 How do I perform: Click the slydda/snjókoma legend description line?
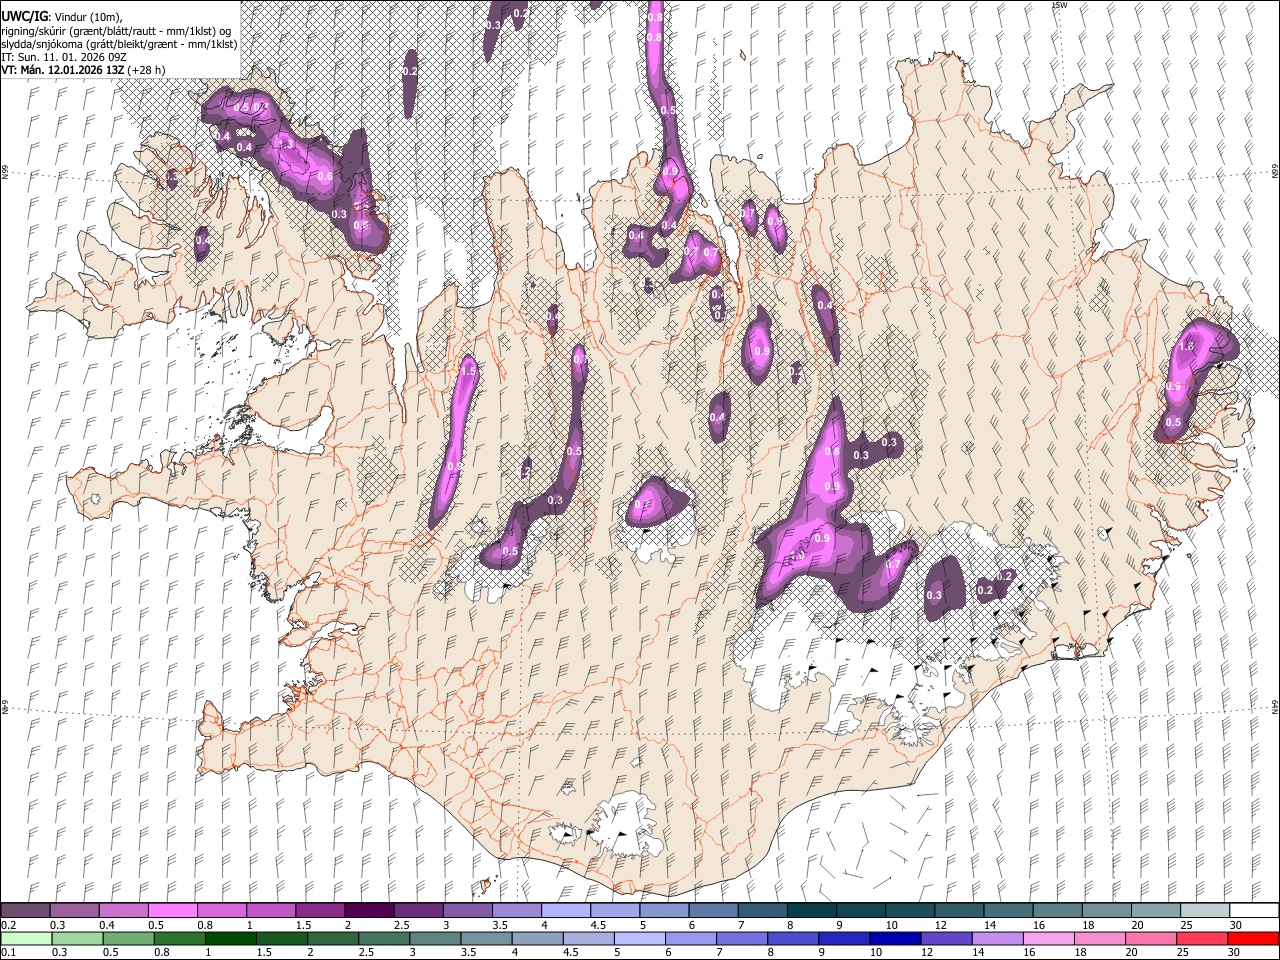[x=119, y=44]
